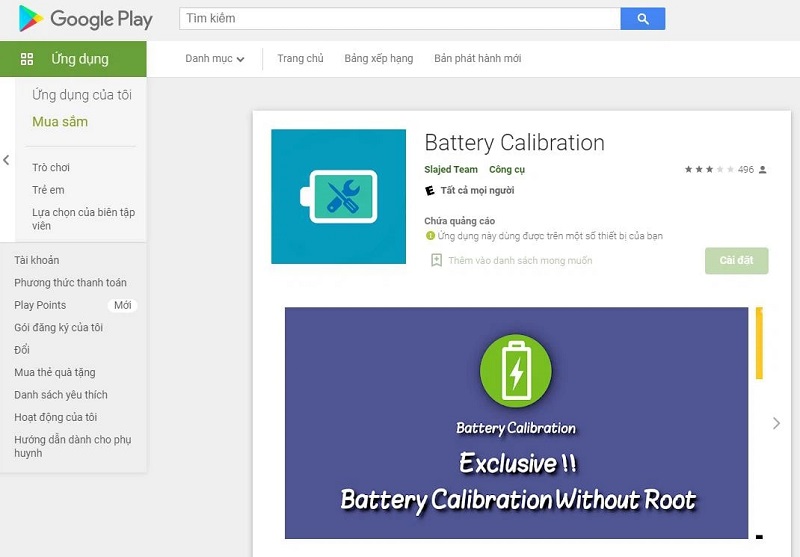Open Play Points link
Image resolution: width=800 pixels, height=557 pixels.
(x=40, y=305)
